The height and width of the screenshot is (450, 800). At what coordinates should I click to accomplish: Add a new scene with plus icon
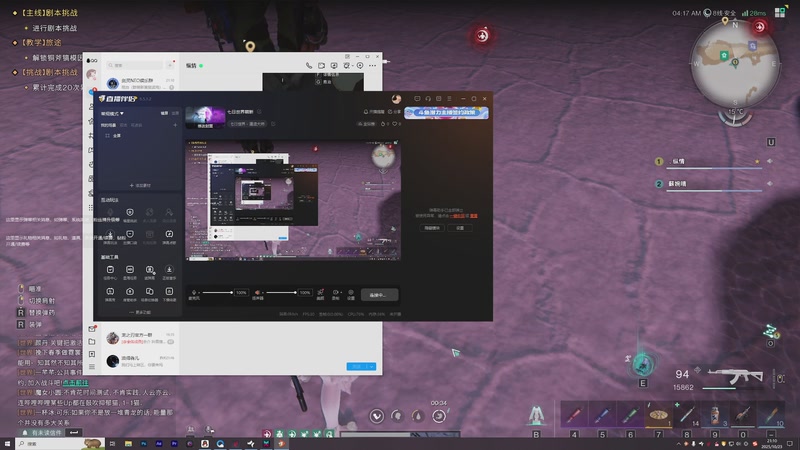(x=175, y=125)
